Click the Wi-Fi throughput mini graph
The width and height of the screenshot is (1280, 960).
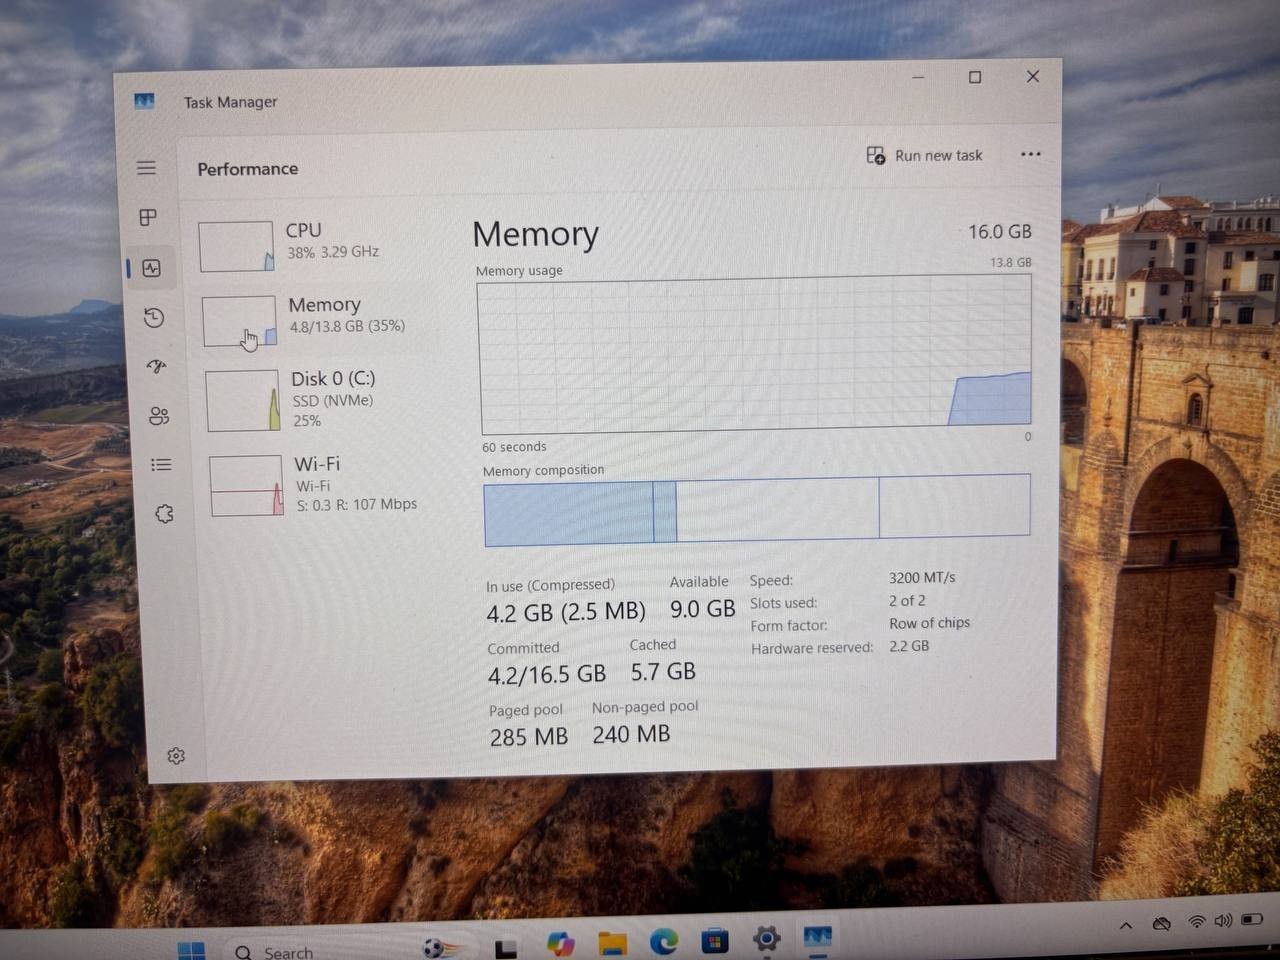tap(247, 486)
